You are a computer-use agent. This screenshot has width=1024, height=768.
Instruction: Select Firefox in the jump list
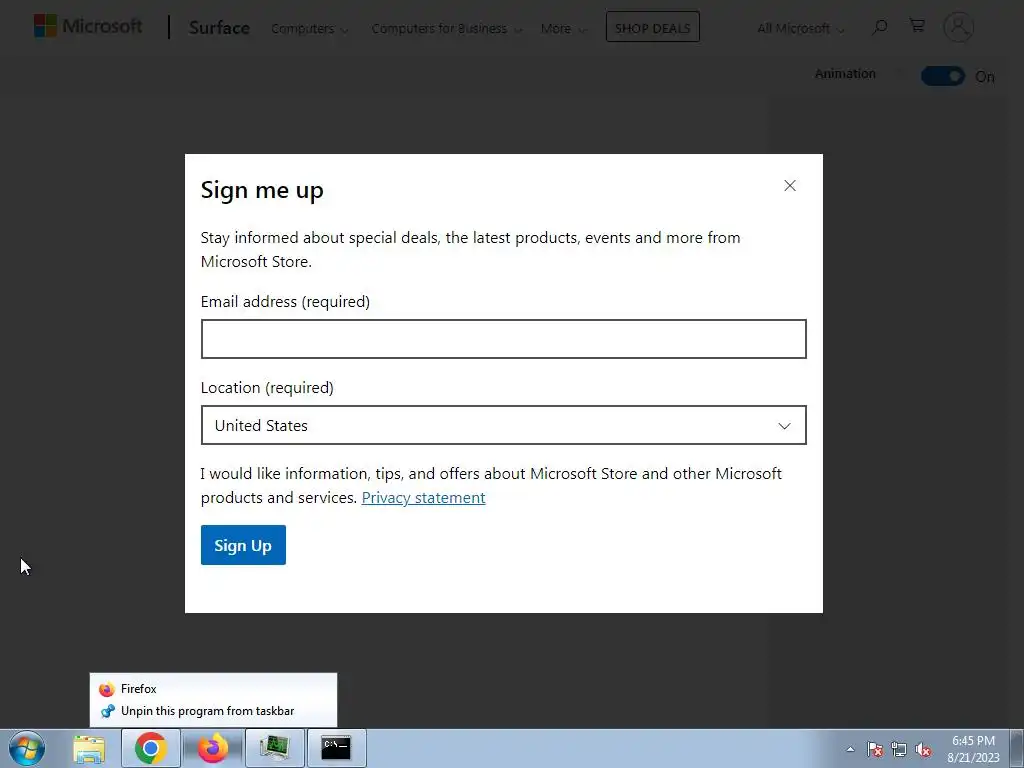click(x=213, y=689)
